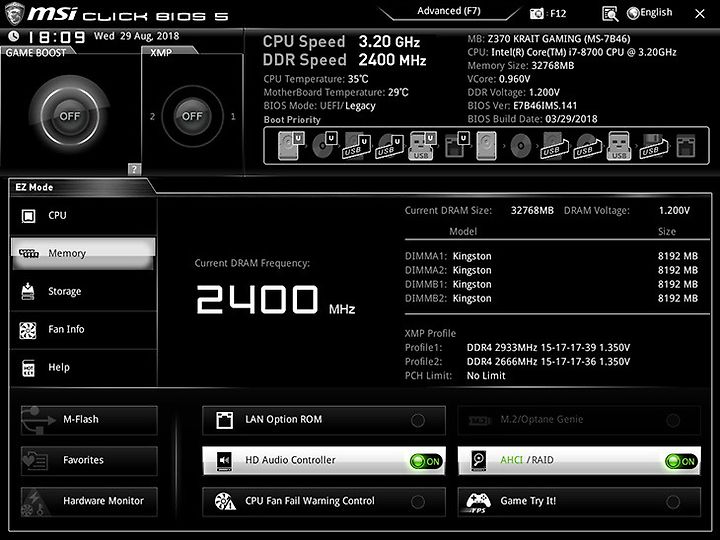Open the Hardware Monitor

click(x=89, y=501)
